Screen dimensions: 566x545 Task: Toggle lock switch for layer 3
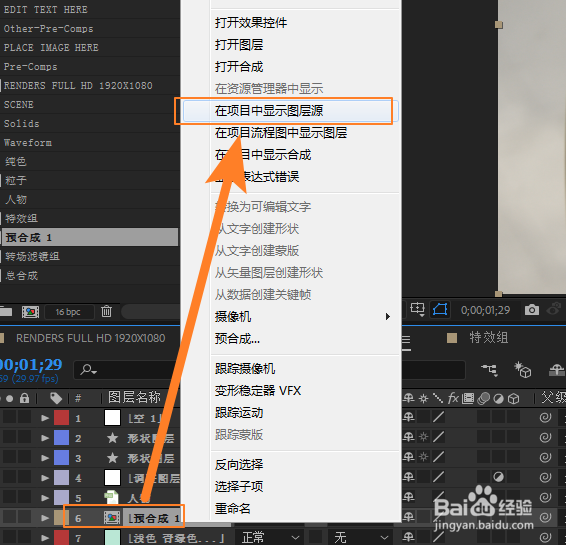[24, 457]
